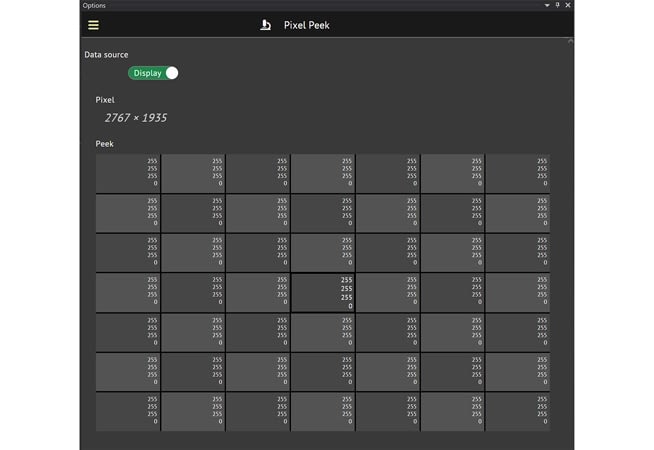Toggle the Display data source switch

(x=153, y=73)
